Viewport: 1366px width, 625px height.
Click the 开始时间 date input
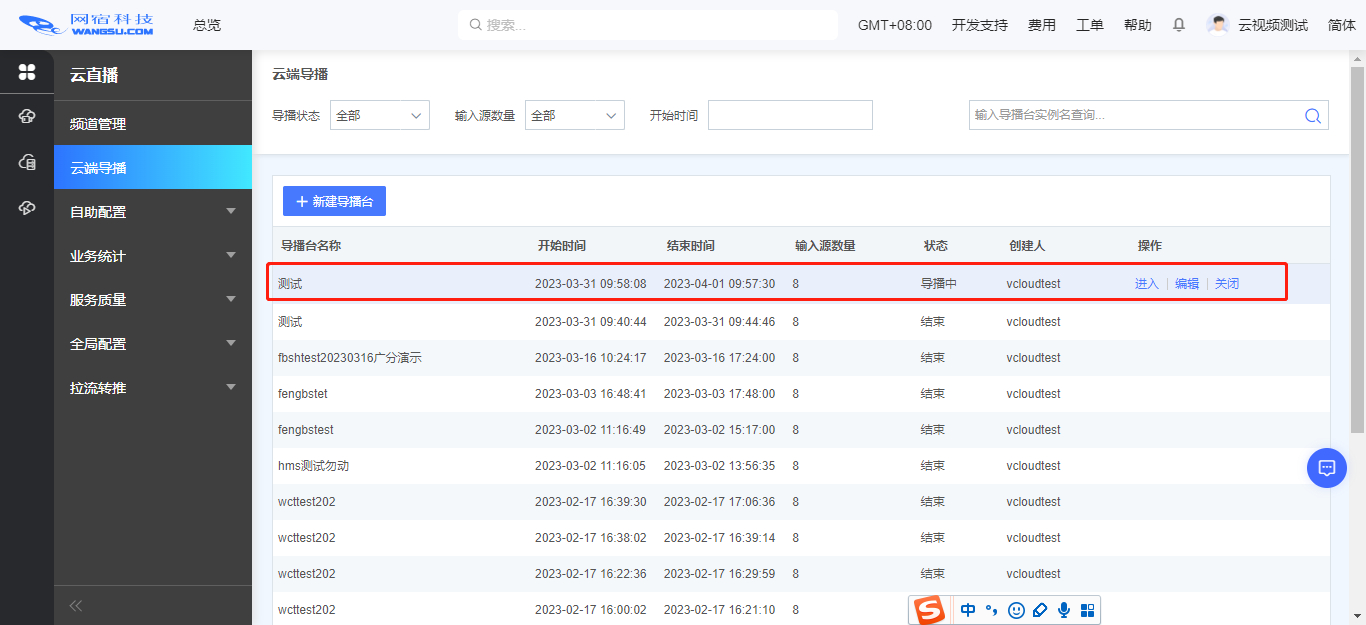pyautogui.click(x=790, y=116)
